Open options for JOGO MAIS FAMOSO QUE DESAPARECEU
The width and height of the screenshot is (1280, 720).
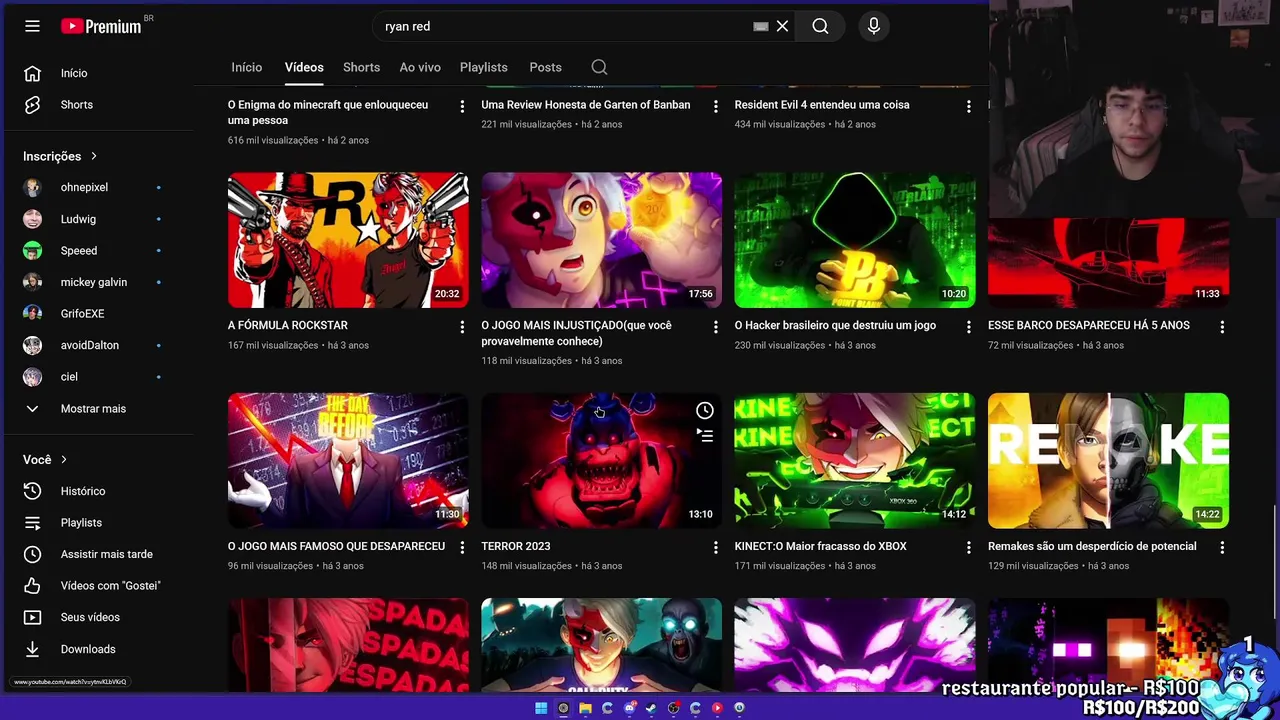point(461,547)
